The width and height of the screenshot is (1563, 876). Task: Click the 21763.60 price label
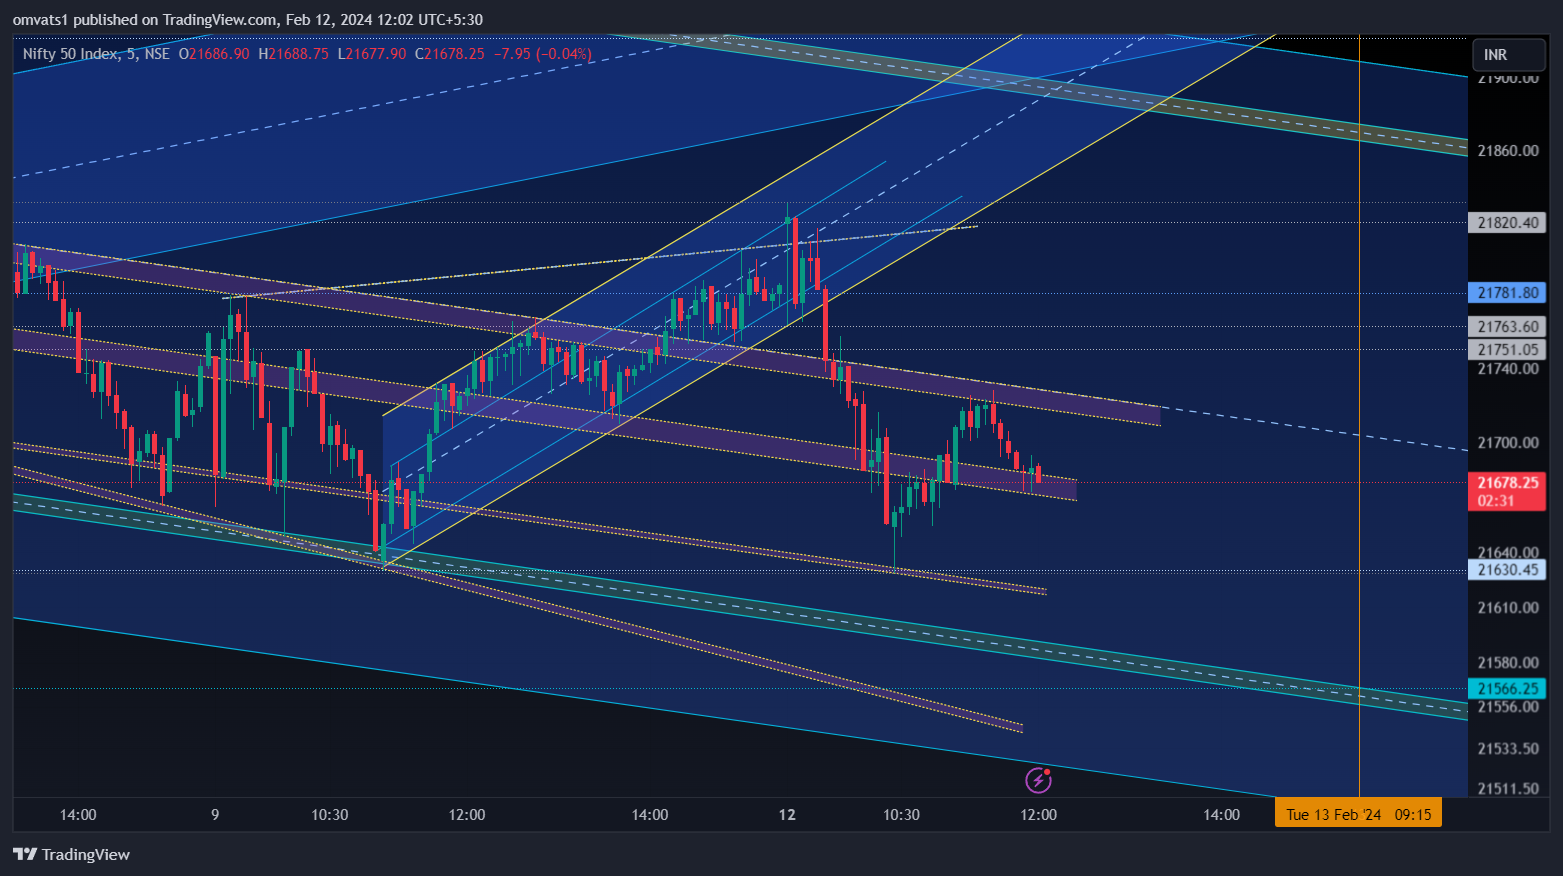coord(1508,327)
